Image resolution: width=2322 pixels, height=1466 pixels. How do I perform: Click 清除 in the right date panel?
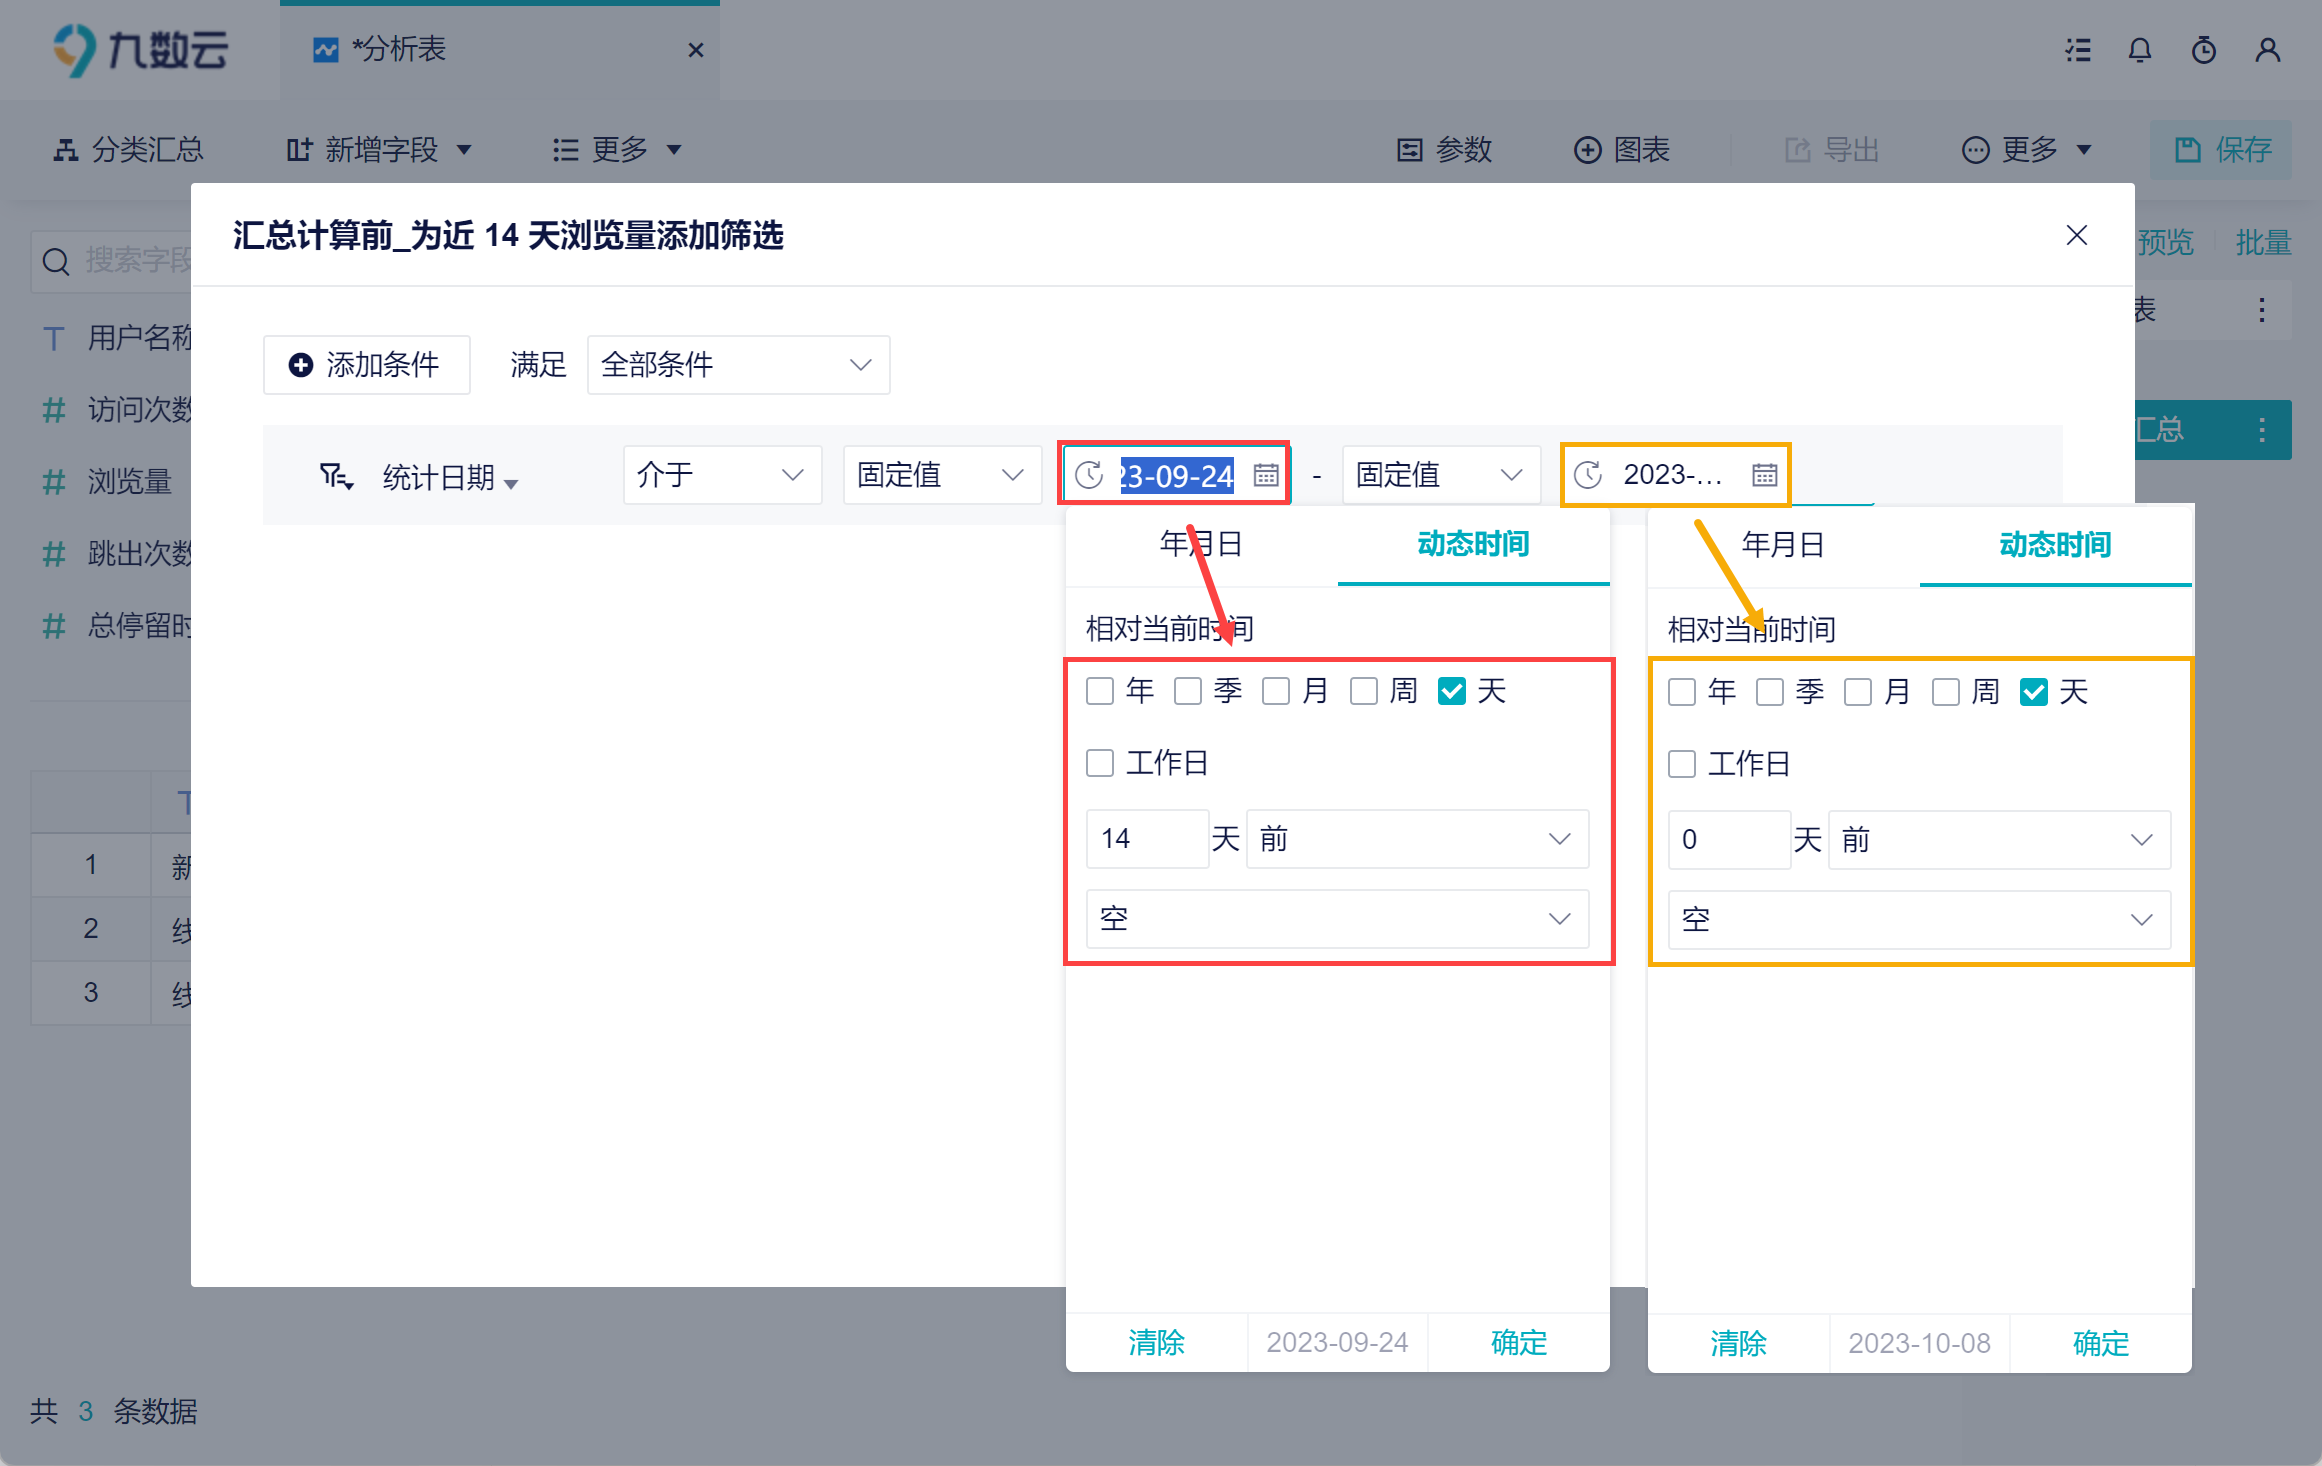pos(1738,1343)
